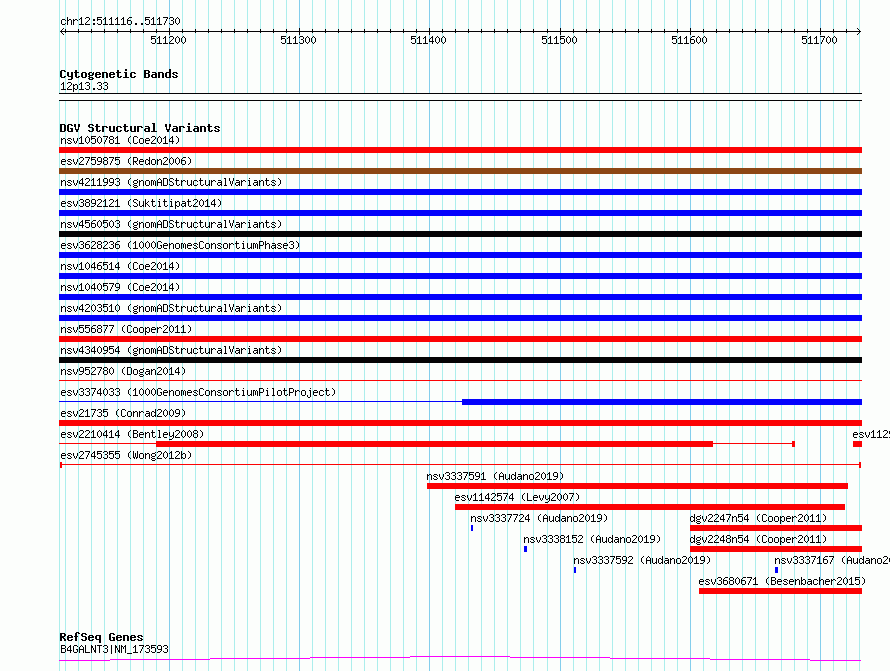The width and height of the screenshot is (890, 671).
Task: Select the esv3680671 red bar
Action: (x=780, y=591)
